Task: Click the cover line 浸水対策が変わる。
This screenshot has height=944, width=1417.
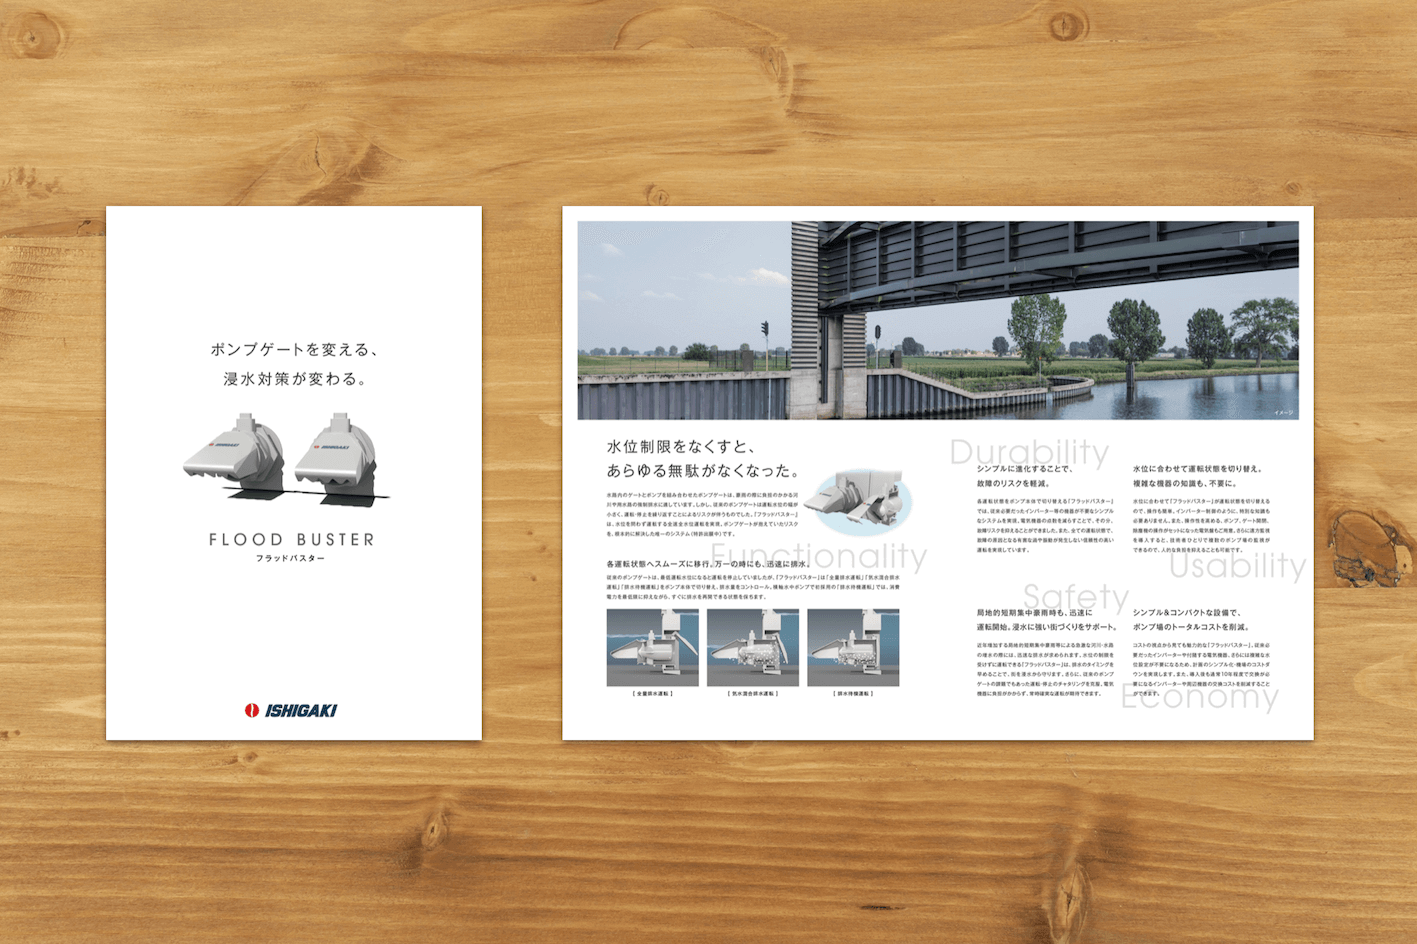Action: pos(295,379)
